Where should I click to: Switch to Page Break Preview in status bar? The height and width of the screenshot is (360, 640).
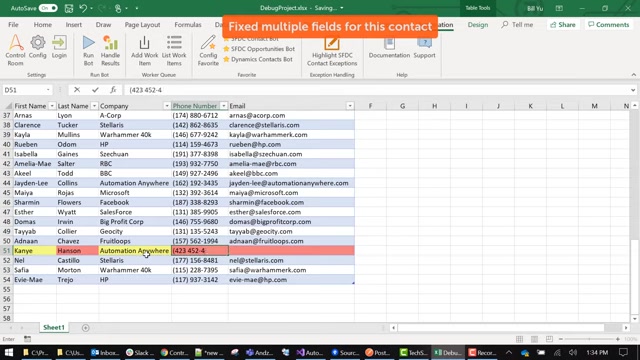click(549, 339)
